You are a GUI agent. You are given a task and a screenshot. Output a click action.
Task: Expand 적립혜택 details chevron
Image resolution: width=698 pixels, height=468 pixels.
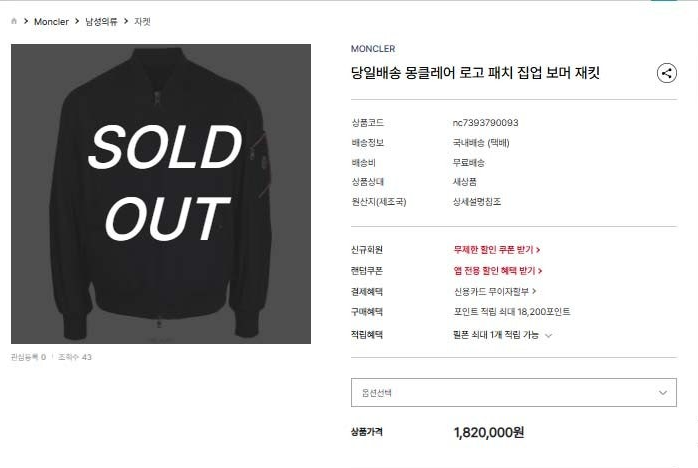(x=548, y=335)
